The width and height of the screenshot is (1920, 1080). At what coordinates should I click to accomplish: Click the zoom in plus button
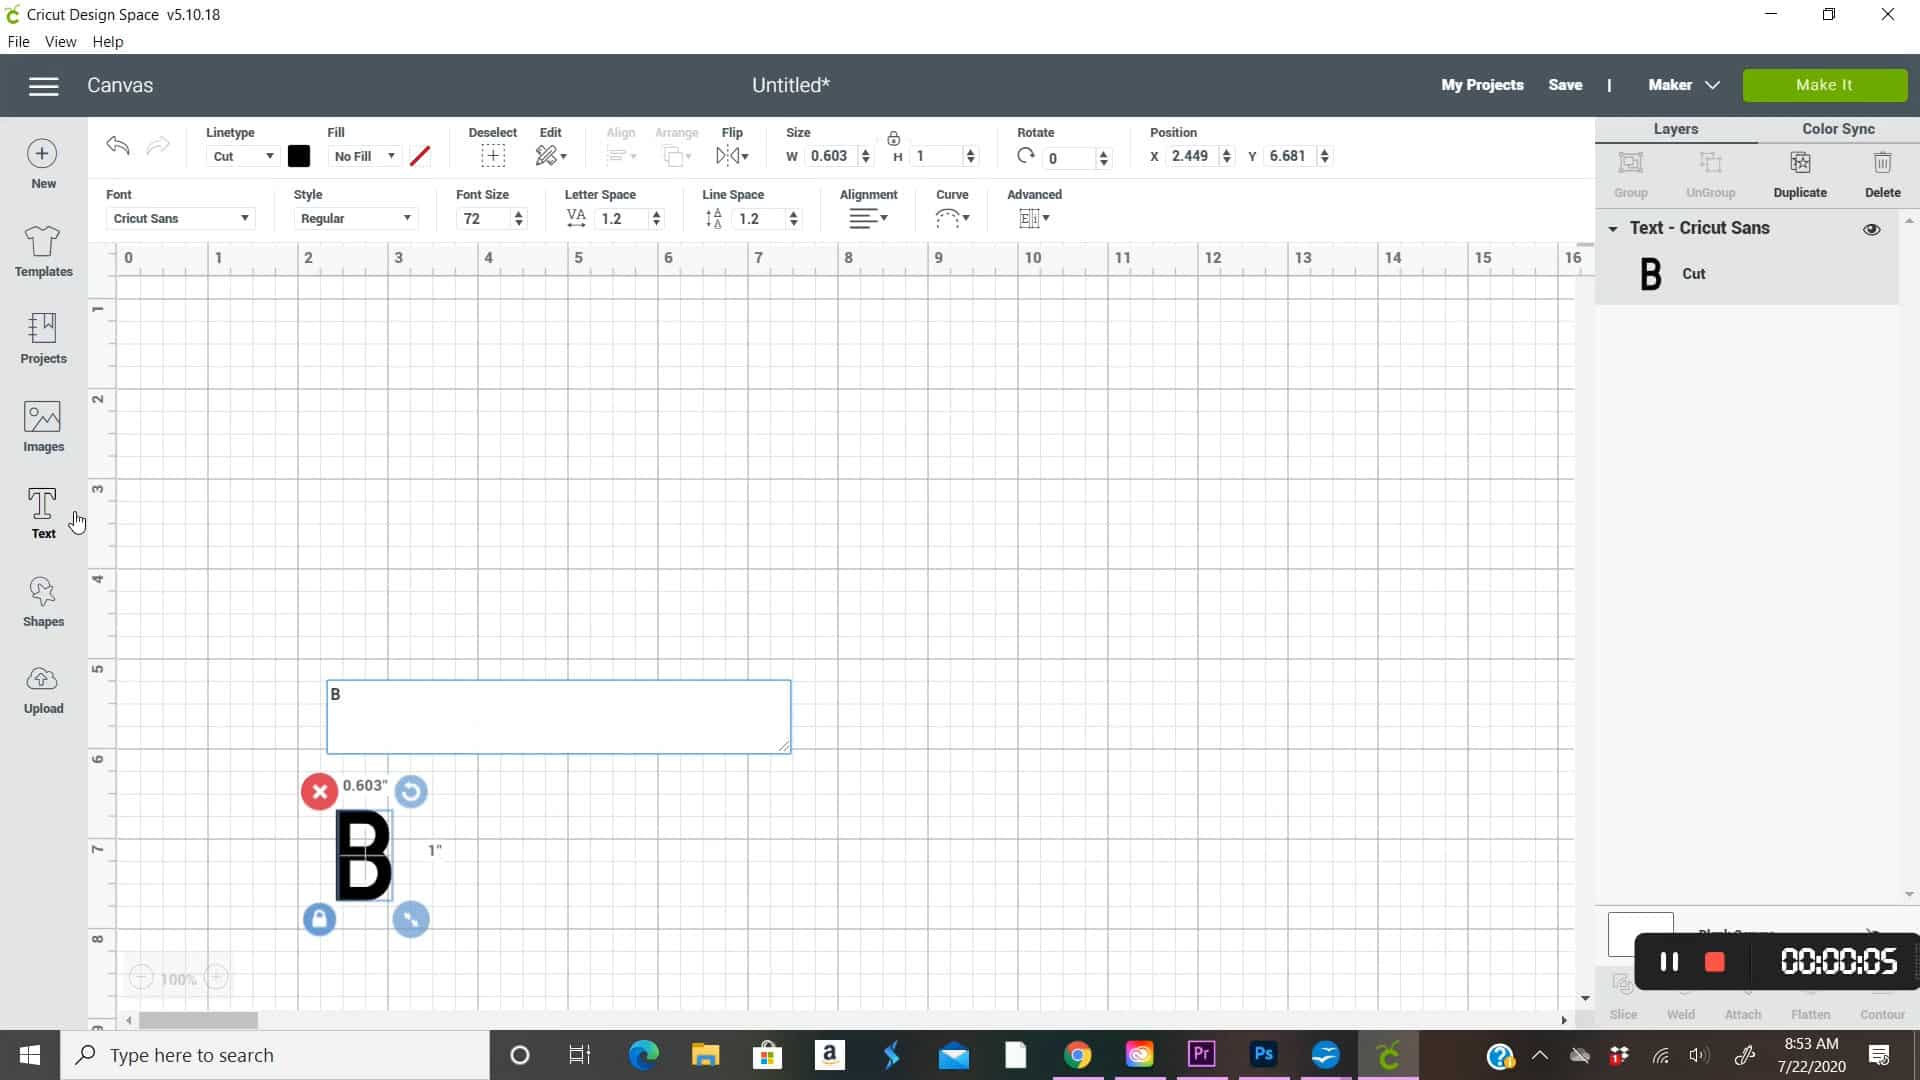pos(216,978)
